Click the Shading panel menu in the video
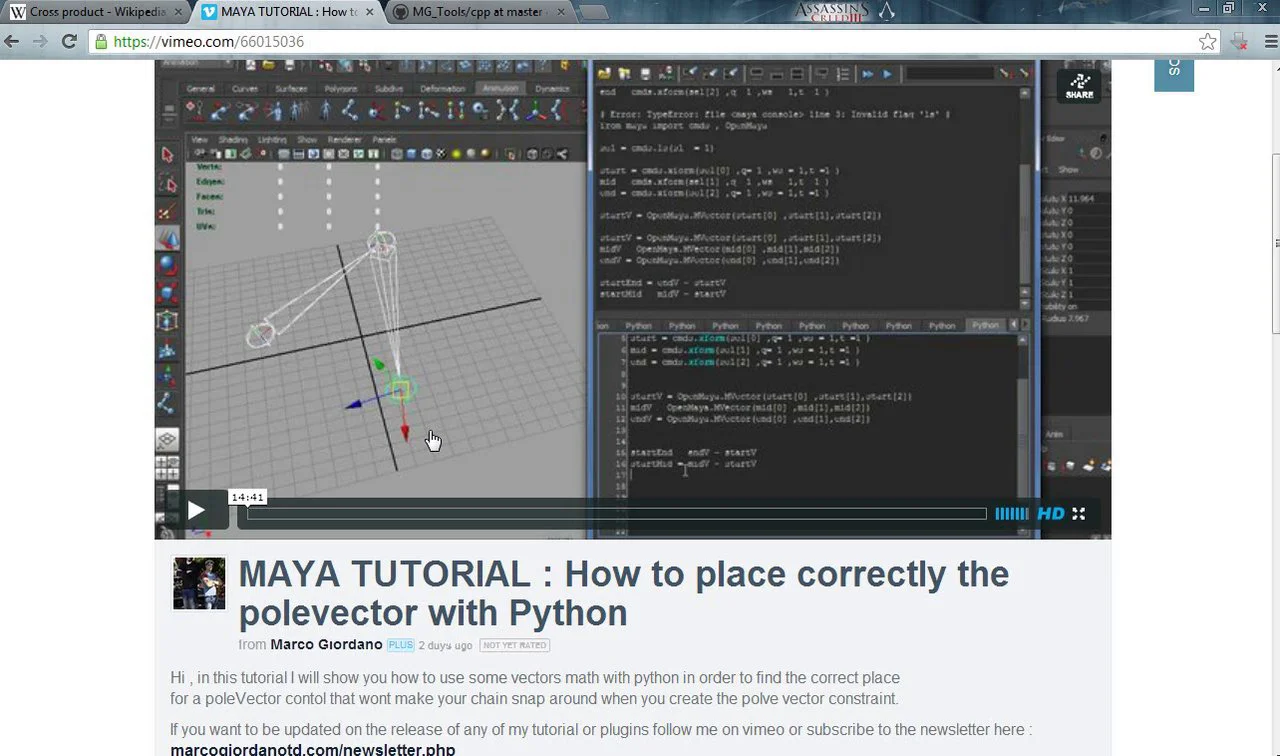Image resolution: width=1280 pixels, height=756 pixels. [233, 139]
